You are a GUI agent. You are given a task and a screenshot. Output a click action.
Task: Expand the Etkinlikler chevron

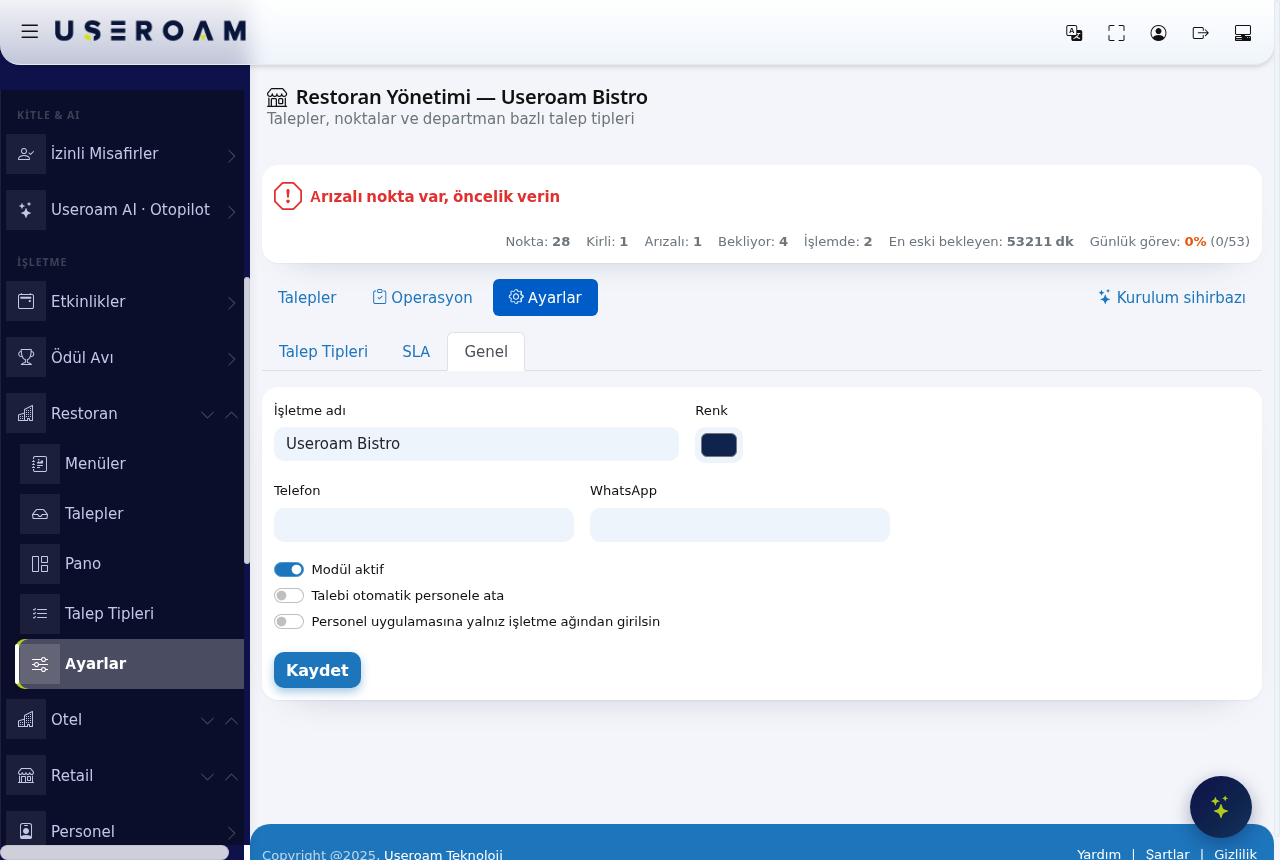231,303
